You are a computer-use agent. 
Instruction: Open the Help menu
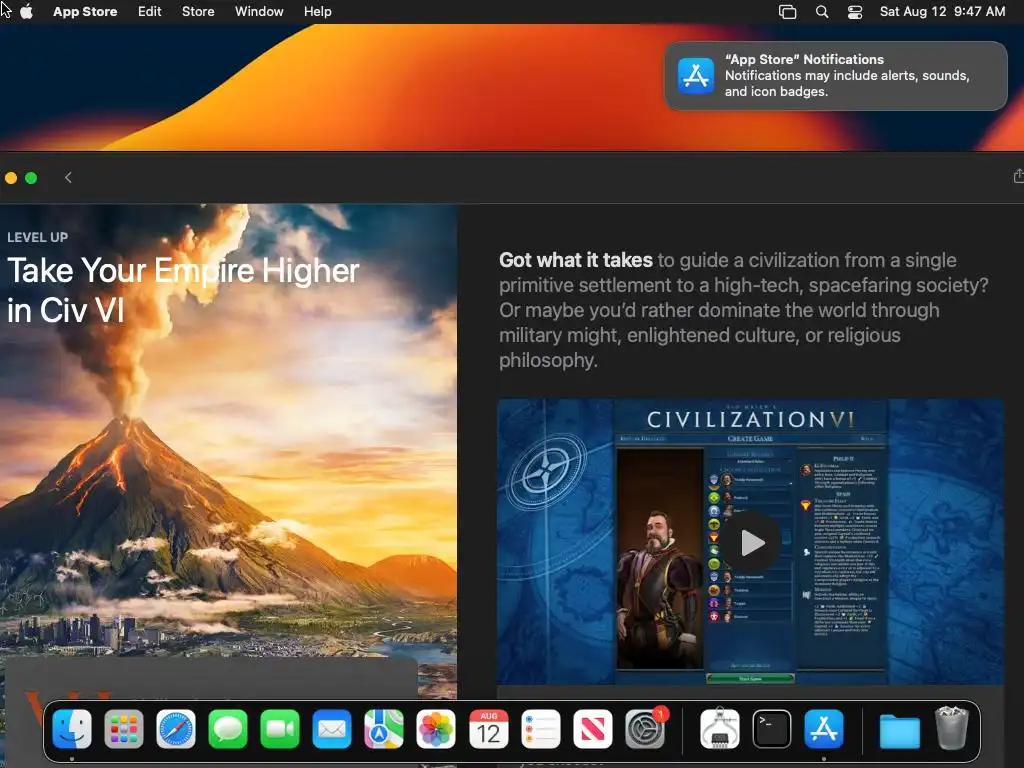point(317,12)
